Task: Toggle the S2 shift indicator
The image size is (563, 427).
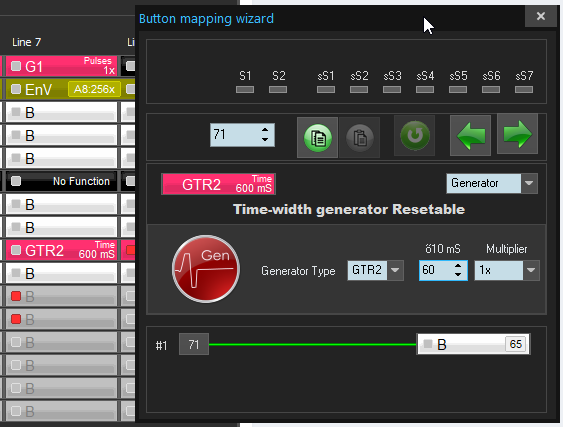Action: tap(278, 89)
